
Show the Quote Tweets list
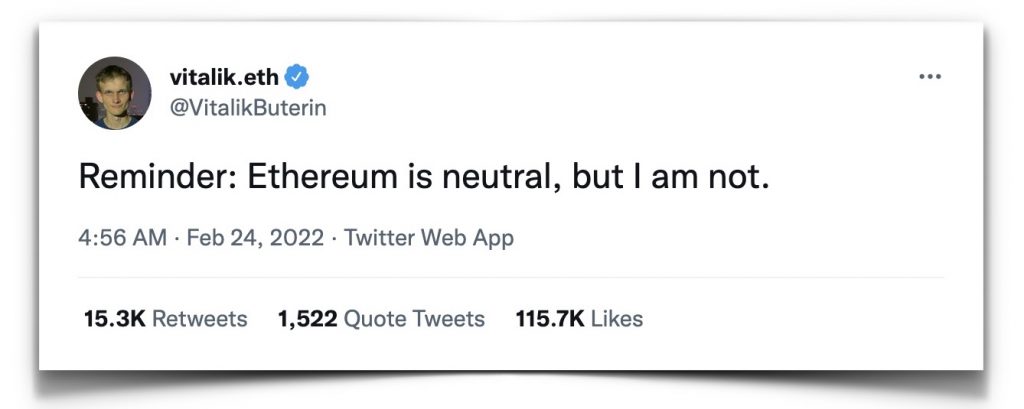pyautogui.click(x=414, y=319)
